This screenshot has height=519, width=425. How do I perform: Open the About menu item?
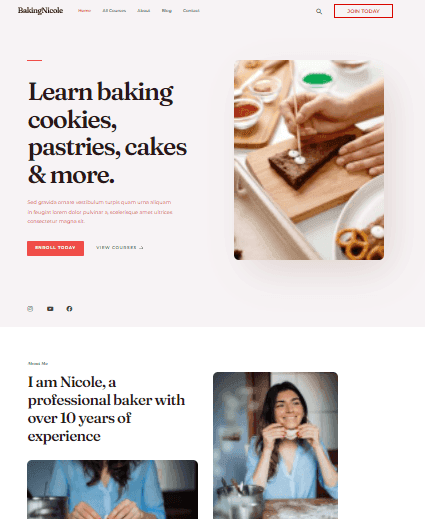coord(144,11)
